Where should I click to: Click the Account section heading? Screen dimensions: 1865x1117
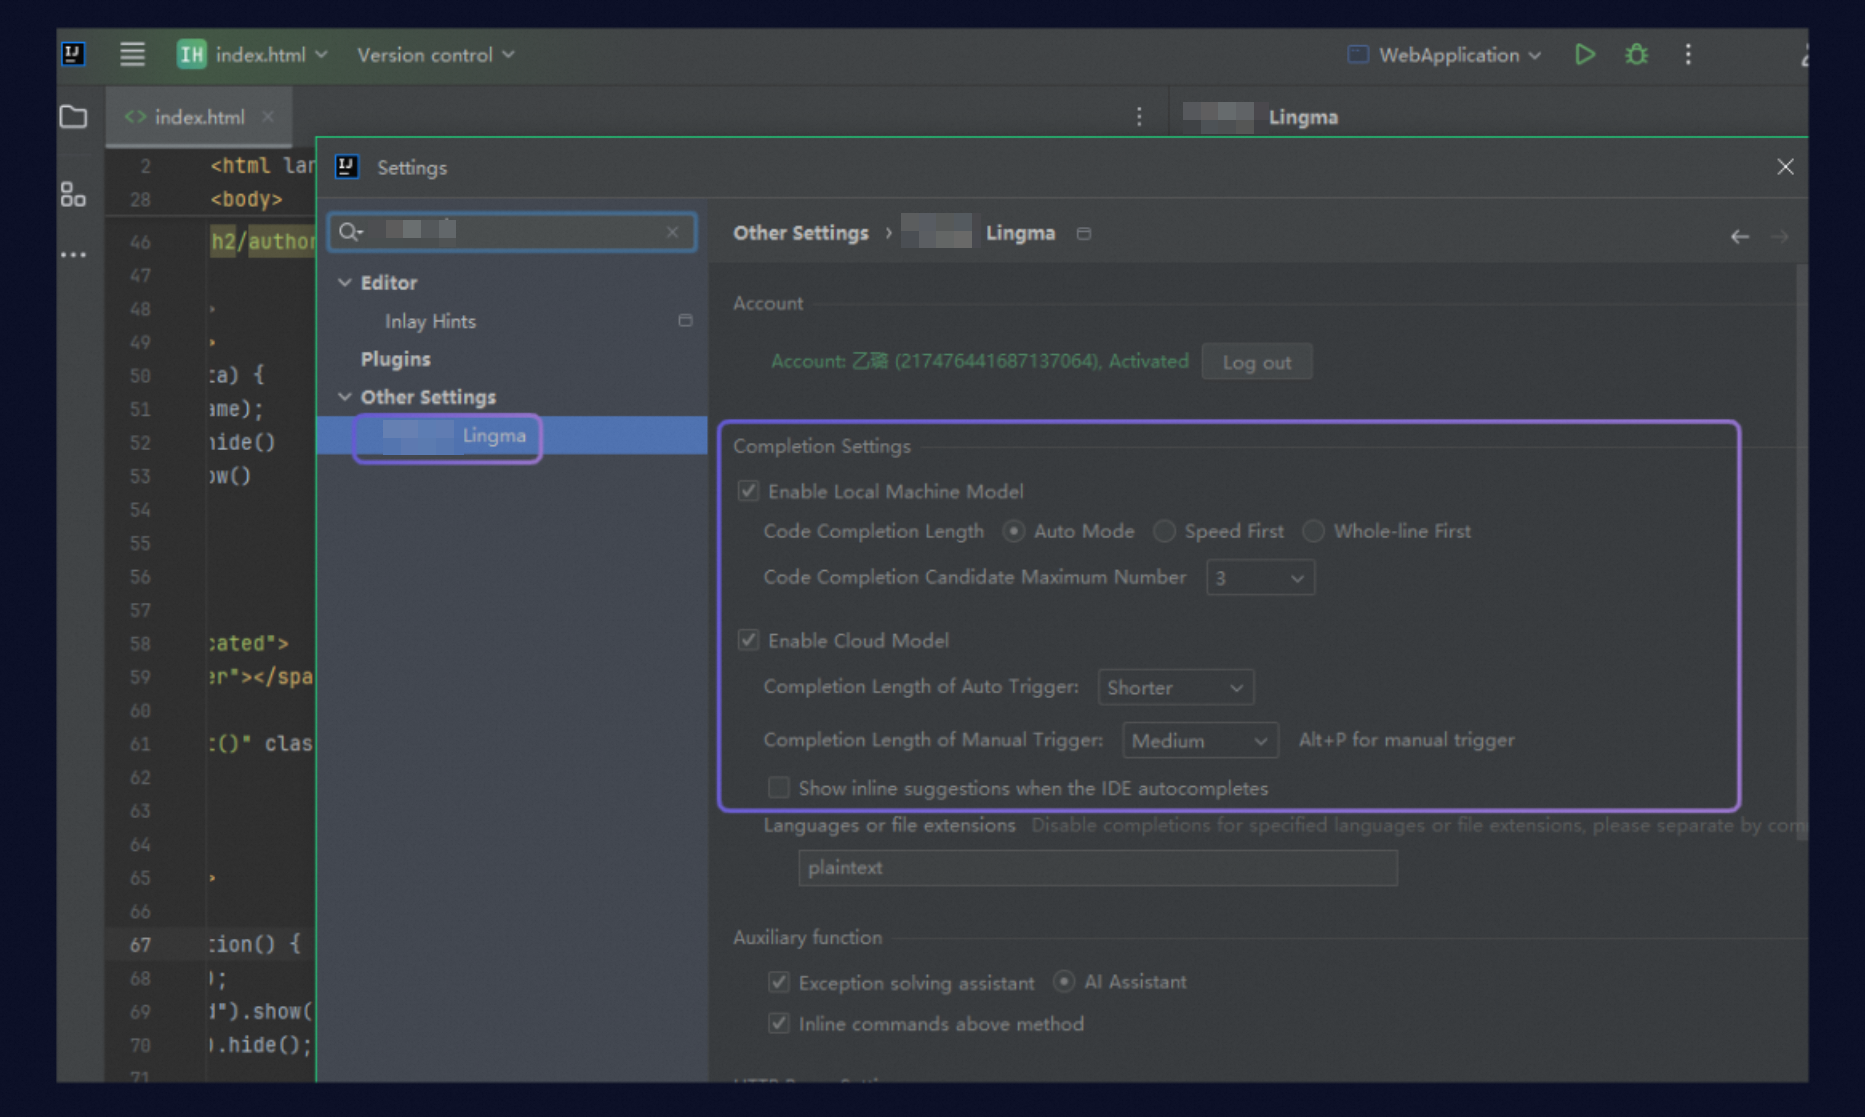768,303
